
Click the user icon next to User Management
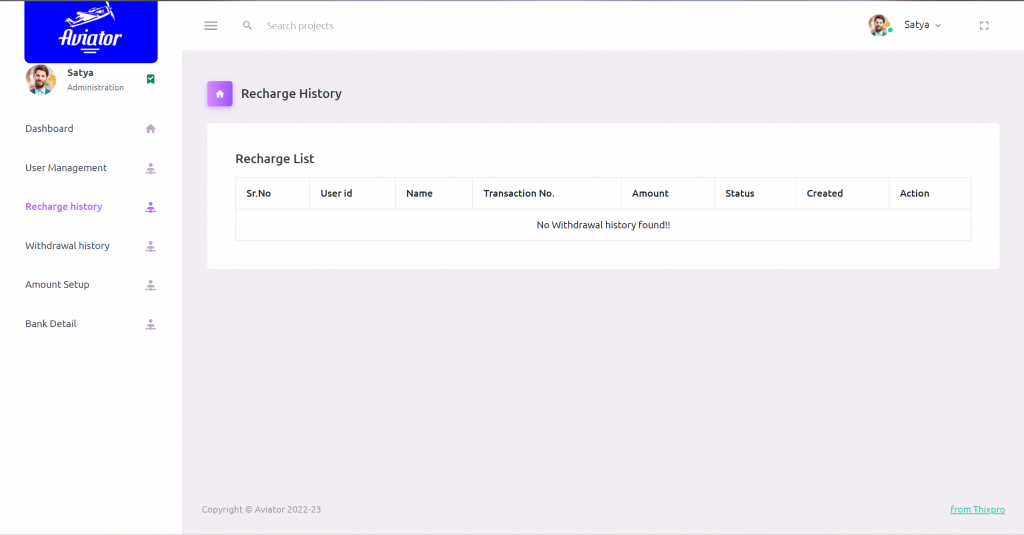(151, 168)
